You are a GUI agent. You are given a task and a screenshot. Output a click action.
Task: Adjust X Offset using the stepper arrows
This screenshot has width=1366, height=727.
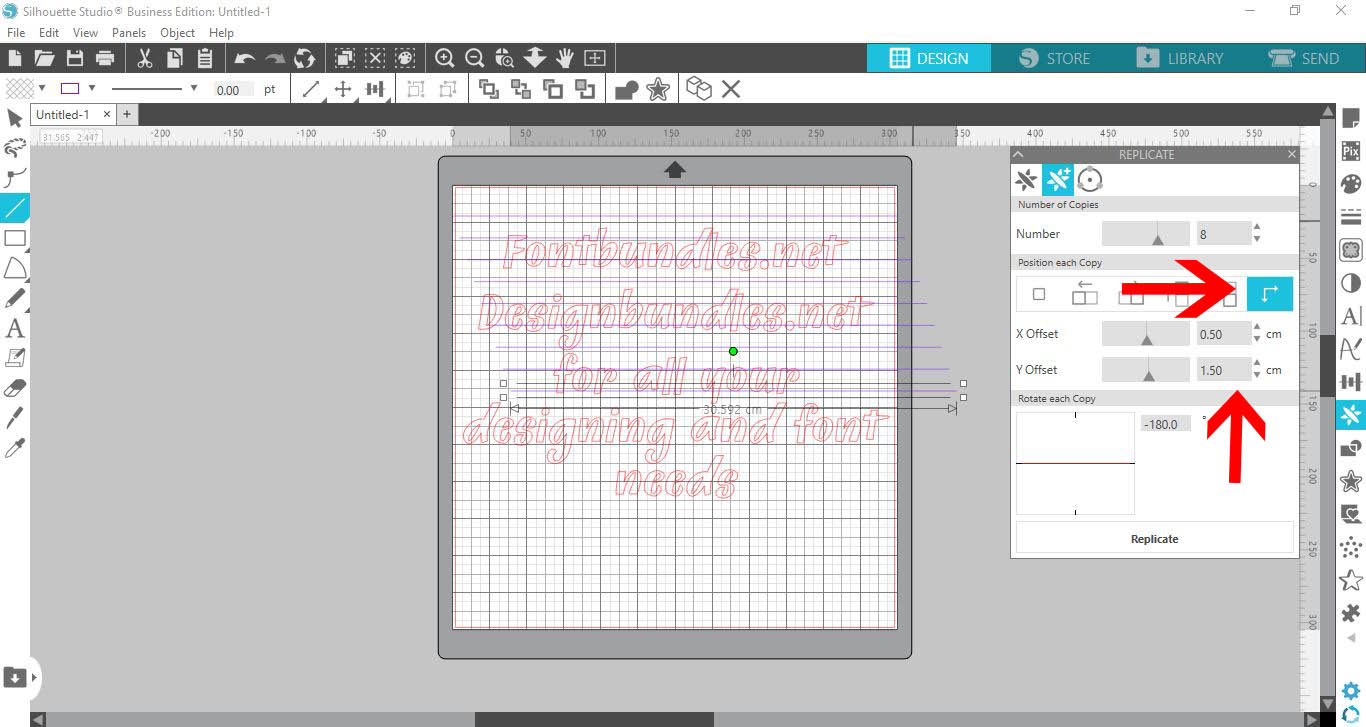(1257, 334)
